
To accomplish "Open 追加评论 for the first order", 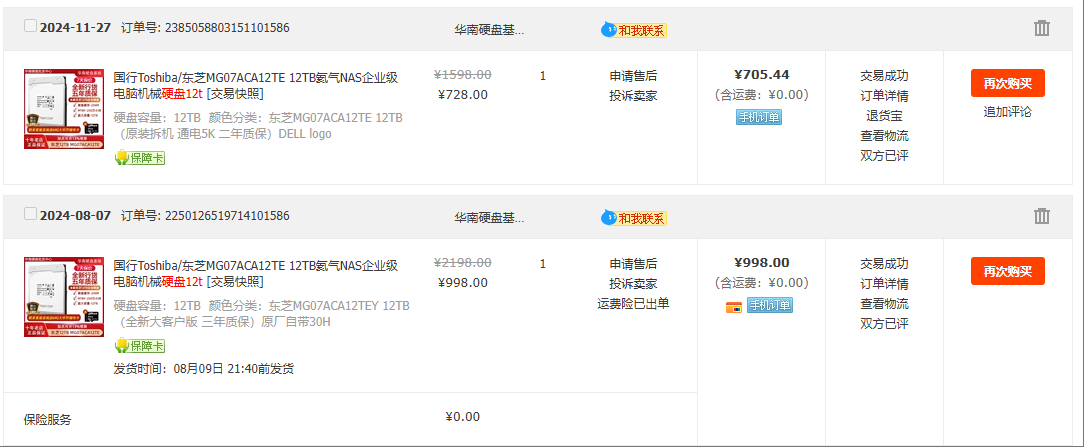I will 1007,112.
